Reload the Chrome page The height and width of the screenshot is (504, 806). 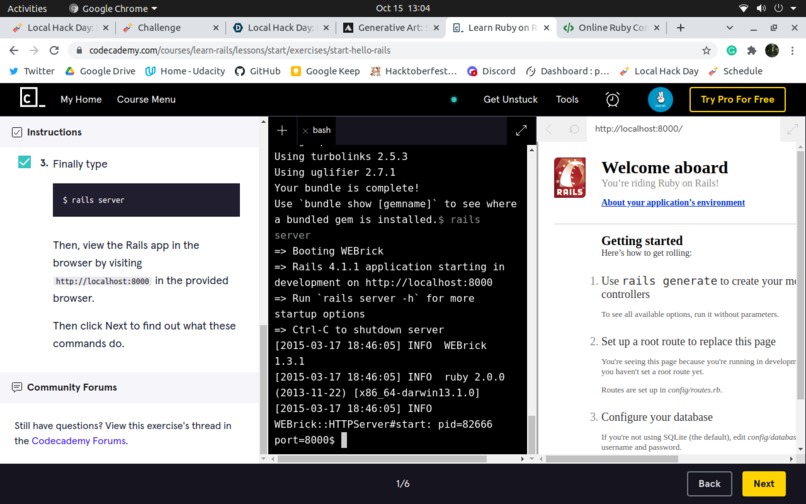(54, 50)
